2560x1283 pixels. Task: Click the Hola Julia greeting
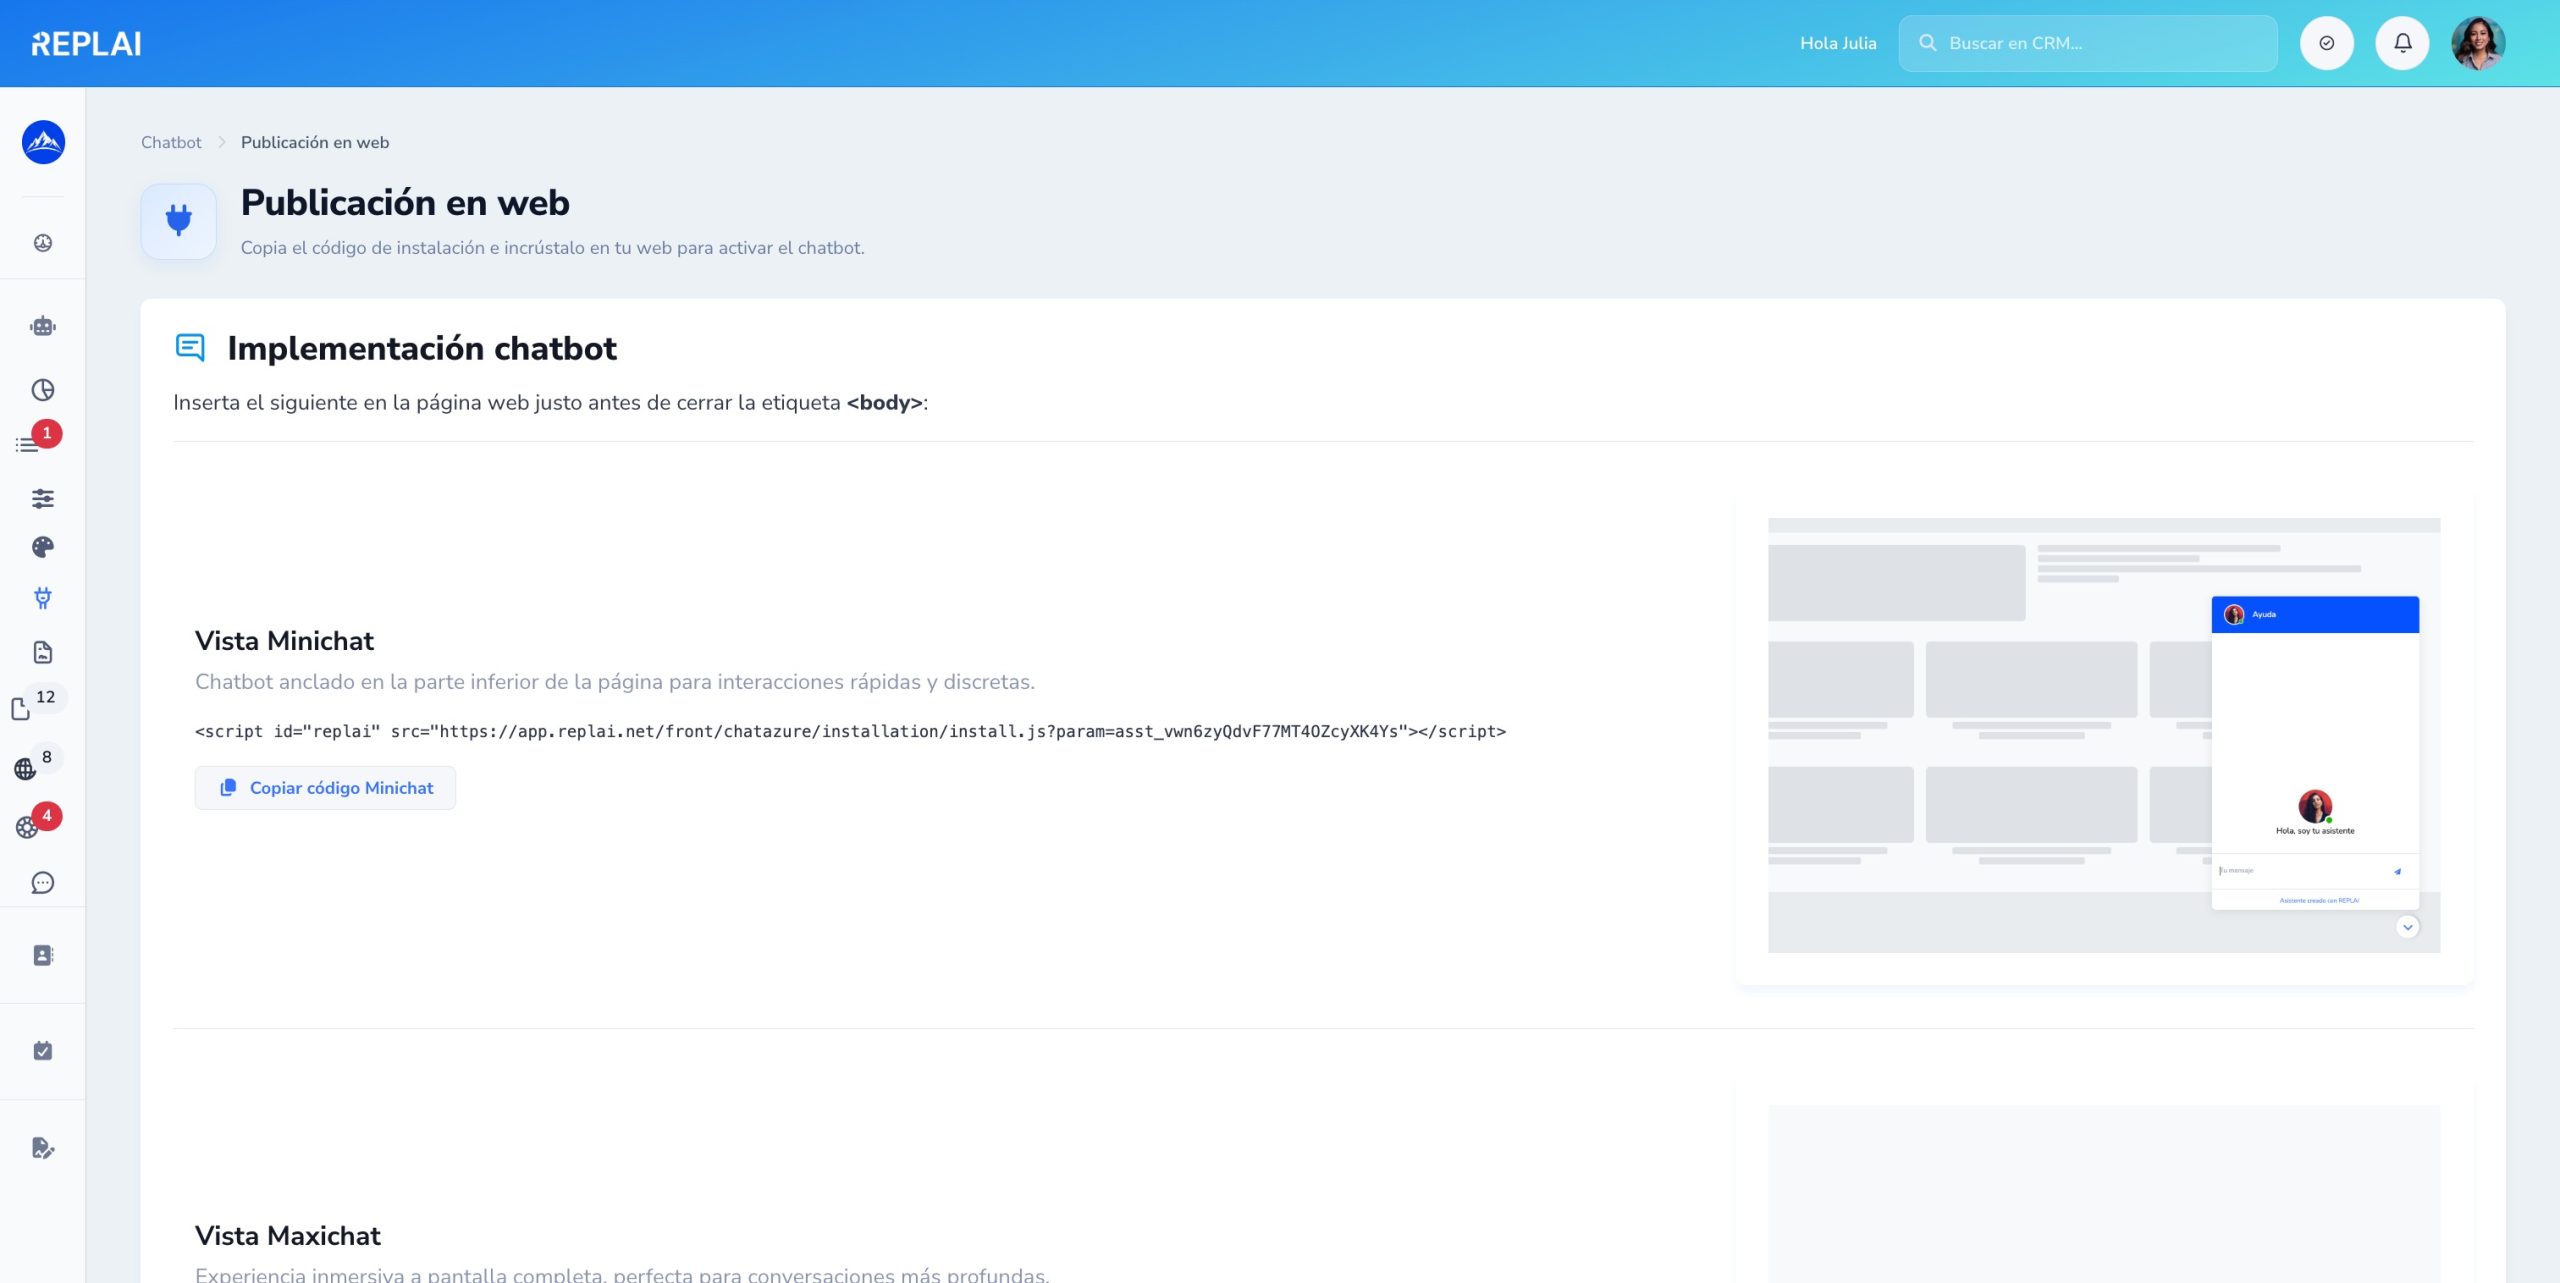pos(1838,43)
